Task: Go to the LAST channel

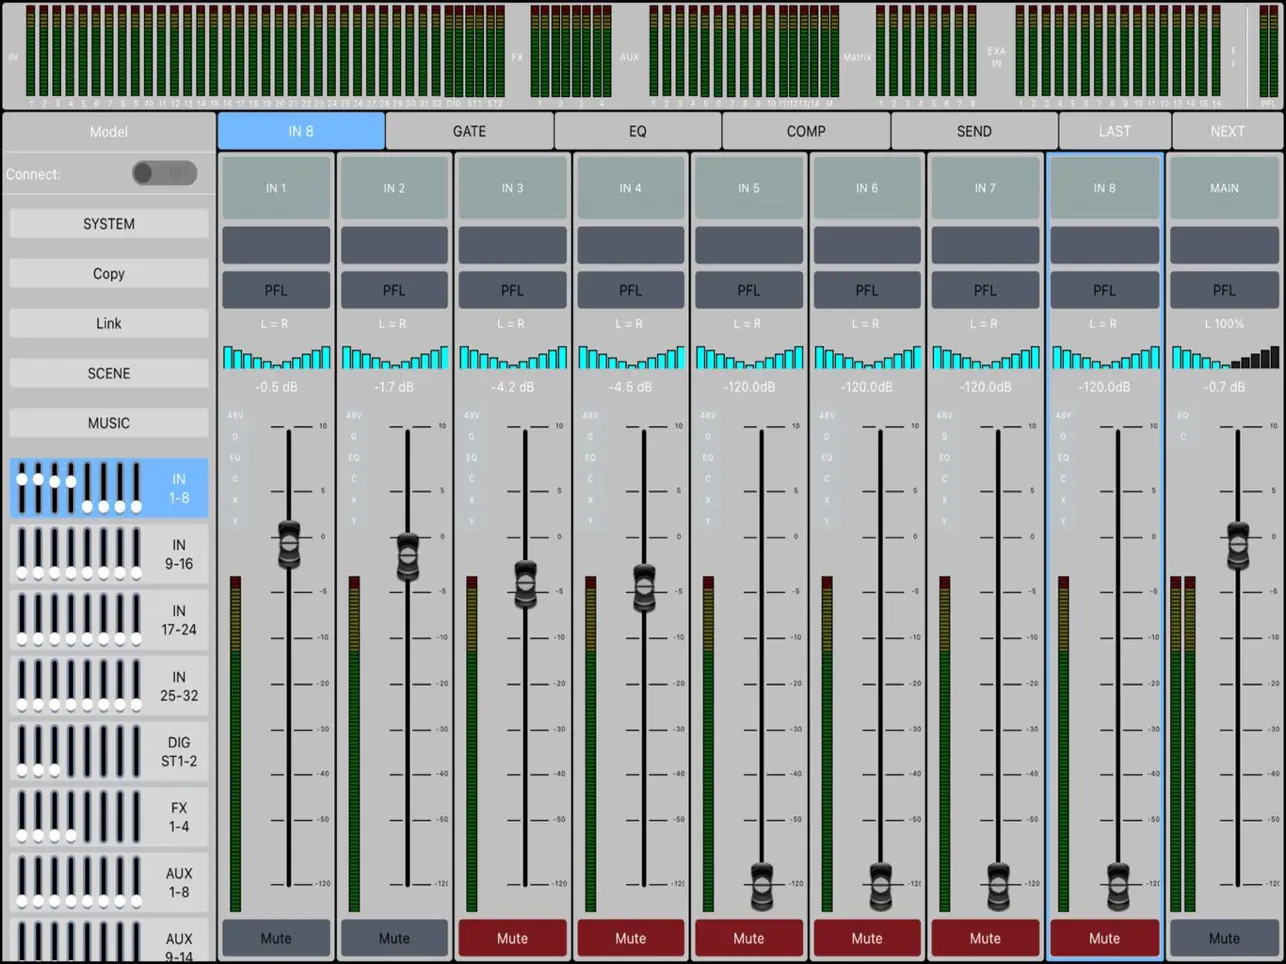Action: (1115, 131)
